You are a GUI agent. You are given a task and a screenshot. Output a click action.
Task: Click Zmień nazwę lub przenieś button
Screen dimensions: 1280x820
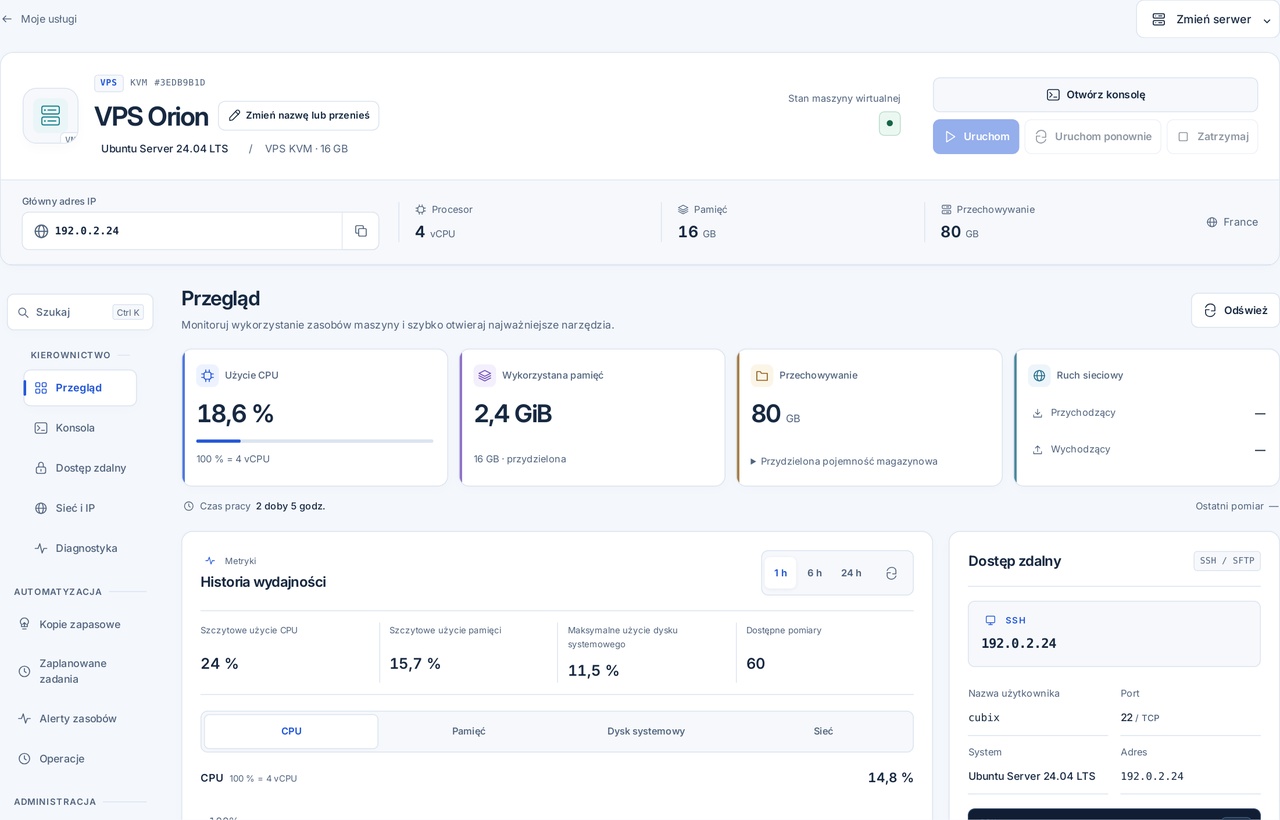(x=298, y=115)
